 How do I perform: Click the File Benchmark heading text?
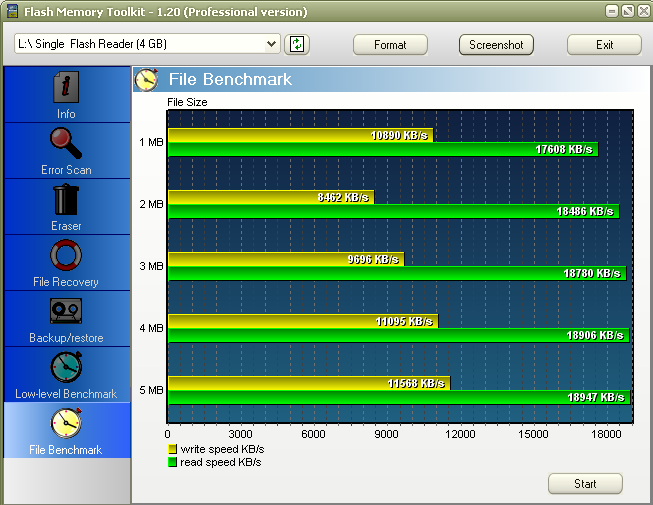tap(230, 79)
